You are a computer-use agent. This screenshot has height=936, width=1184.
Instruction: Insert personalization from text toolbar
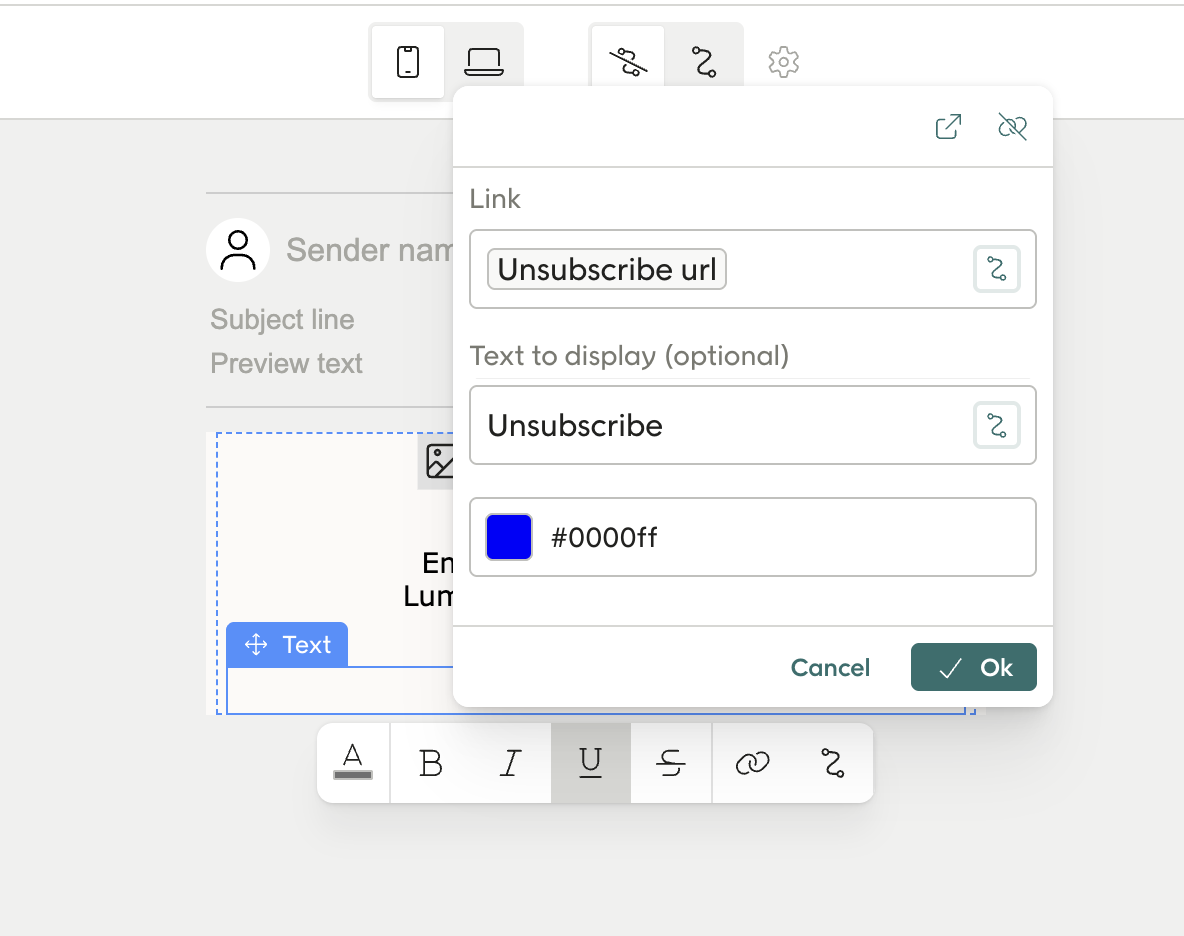pyautogui.click(x=832, y=762)
